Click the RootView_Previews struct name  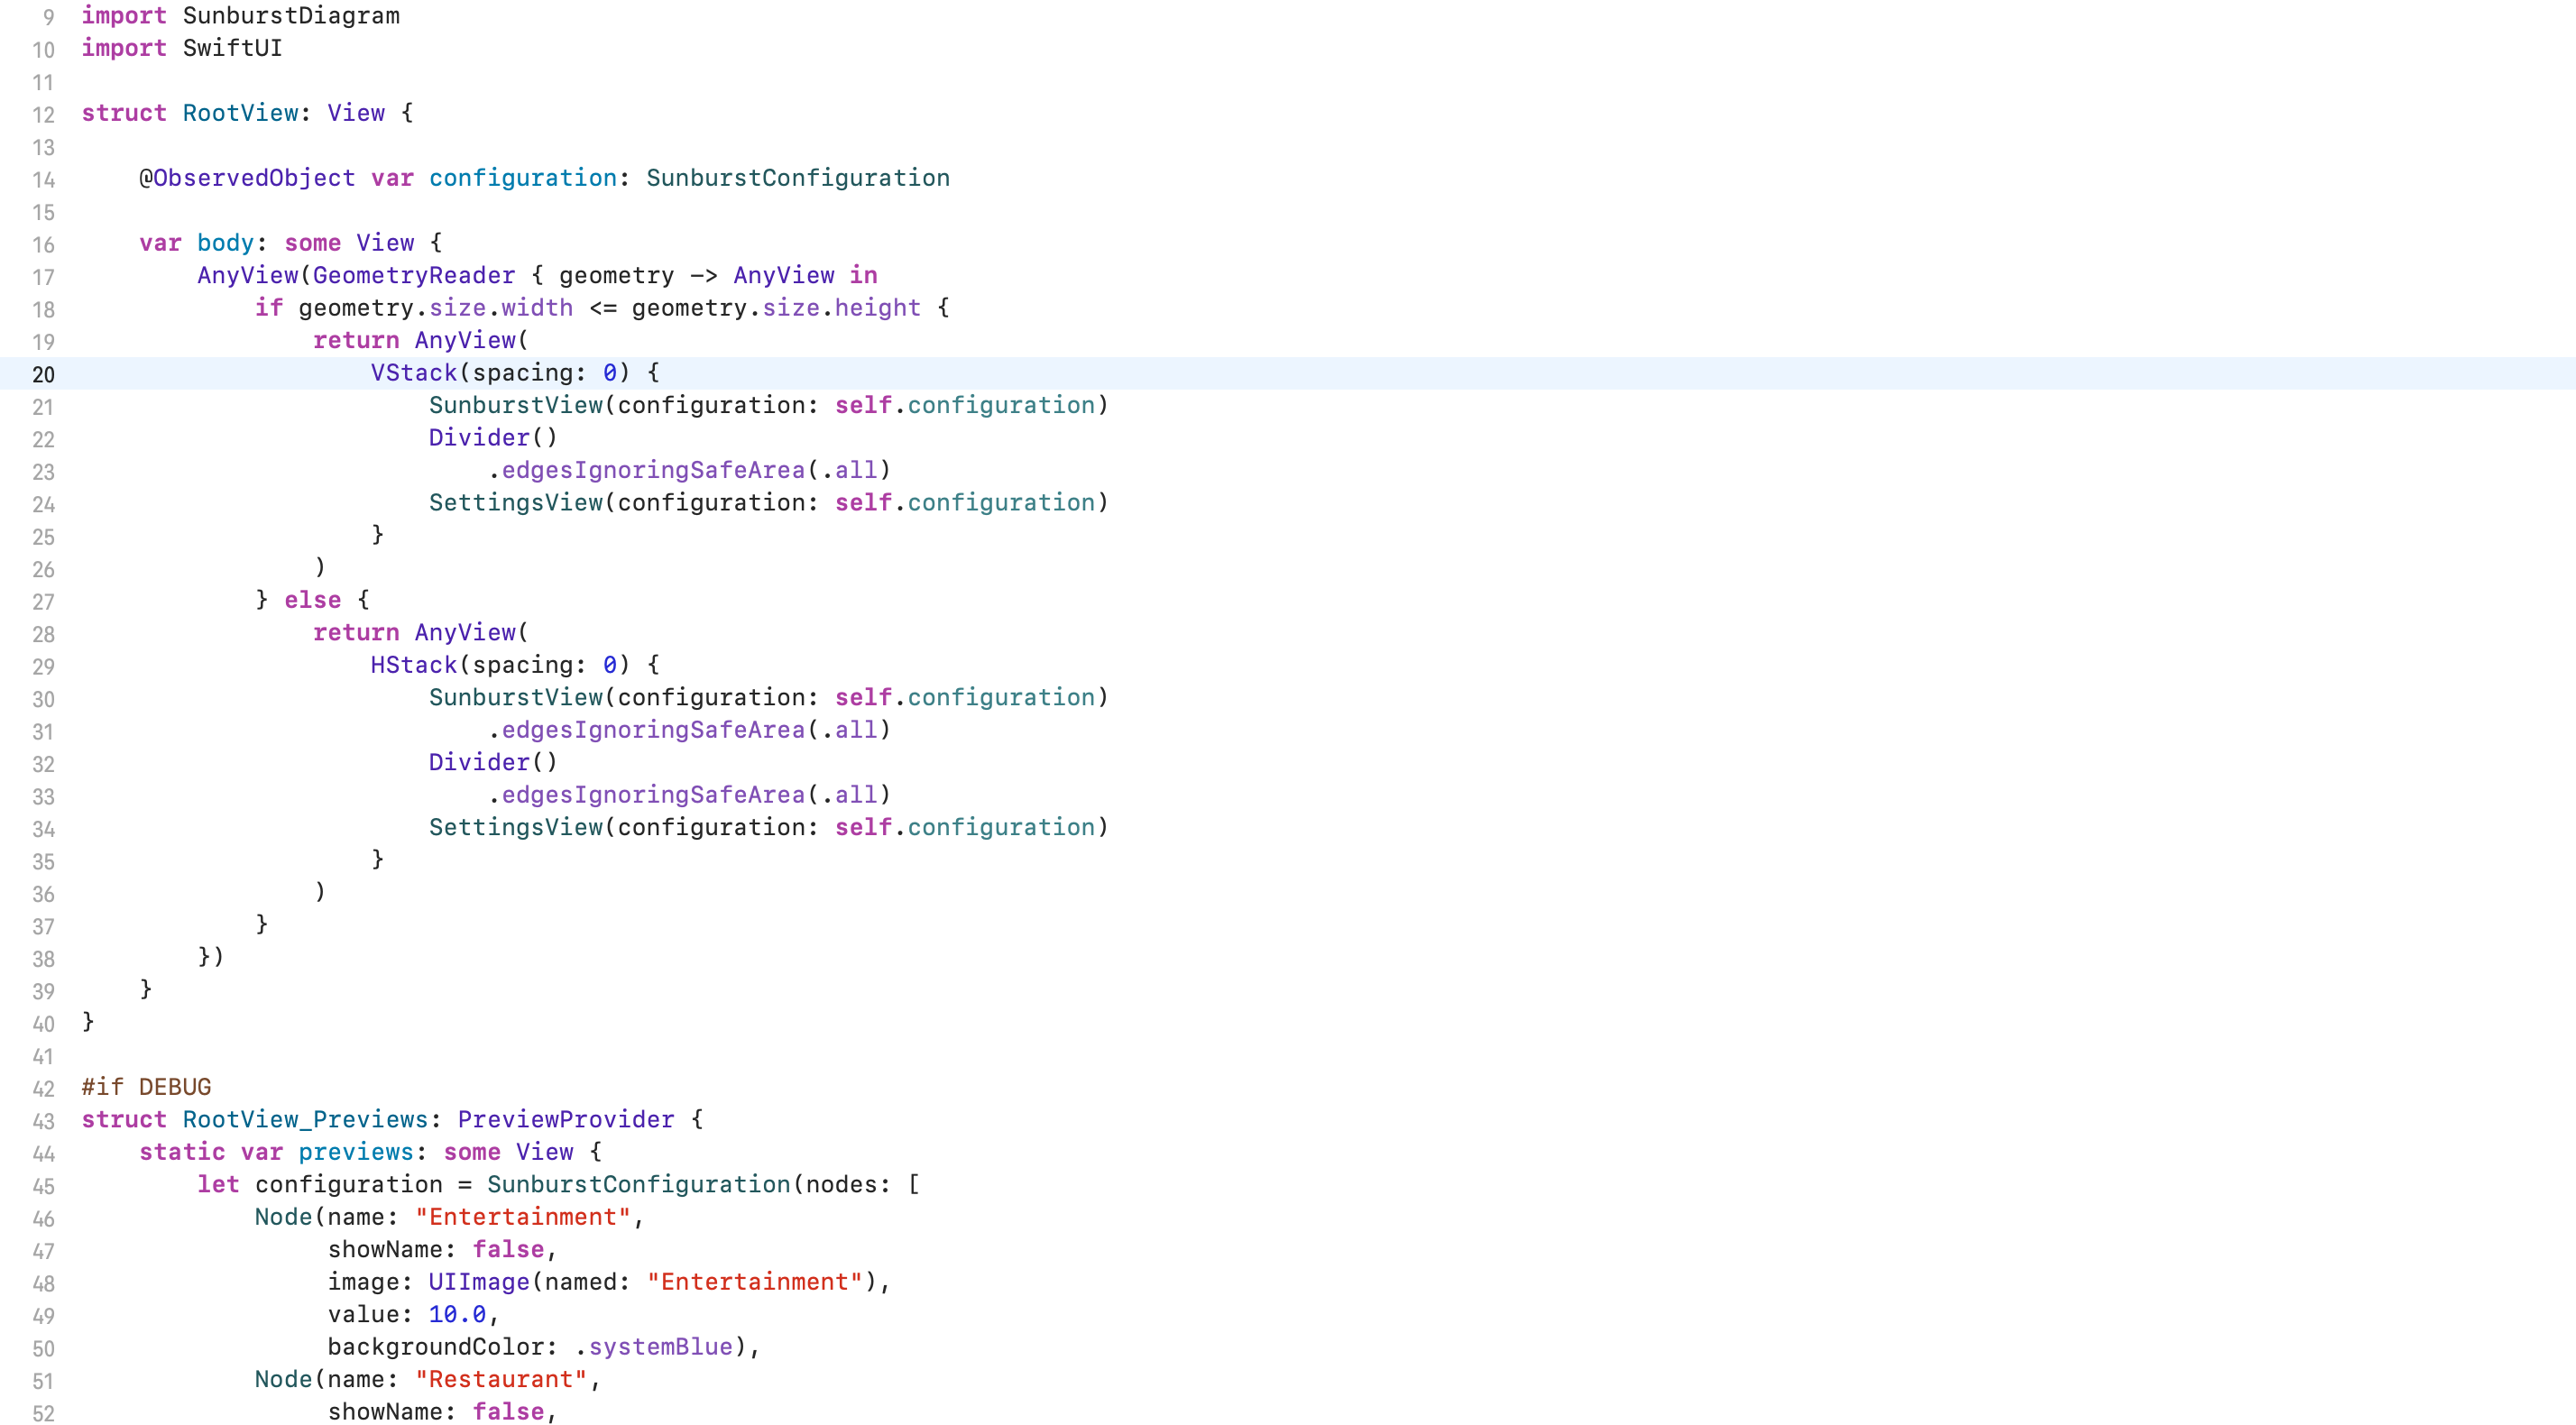[305, 1120]
